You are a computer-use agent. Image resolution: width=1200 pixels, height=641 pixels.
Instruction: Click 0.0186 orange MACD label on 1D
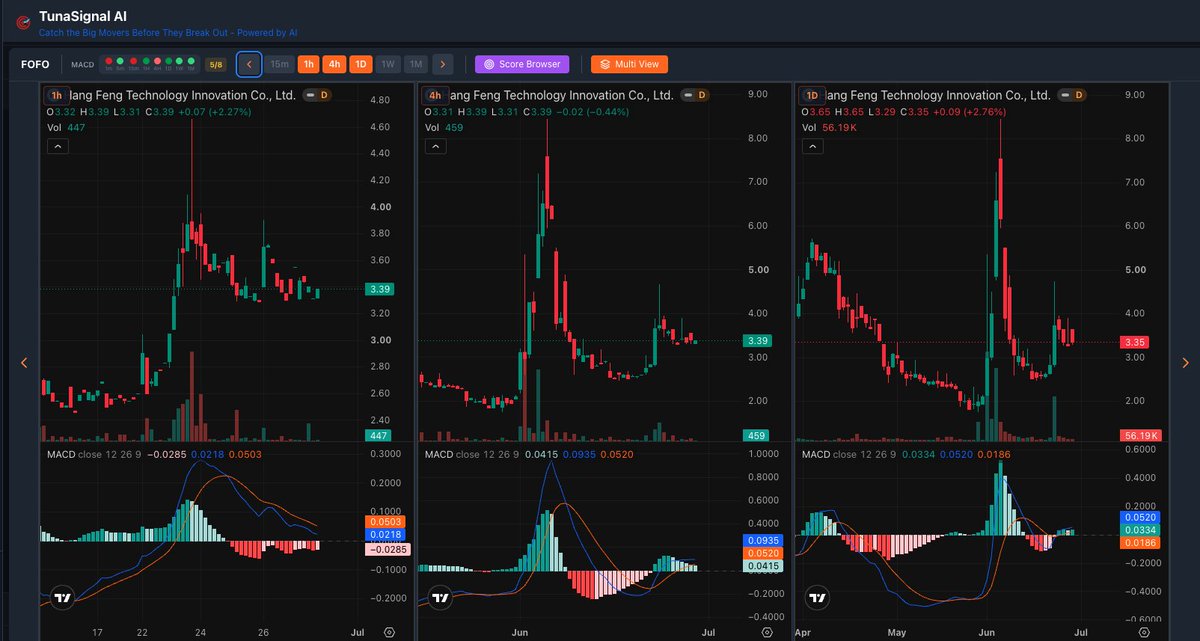[1141, 542]
